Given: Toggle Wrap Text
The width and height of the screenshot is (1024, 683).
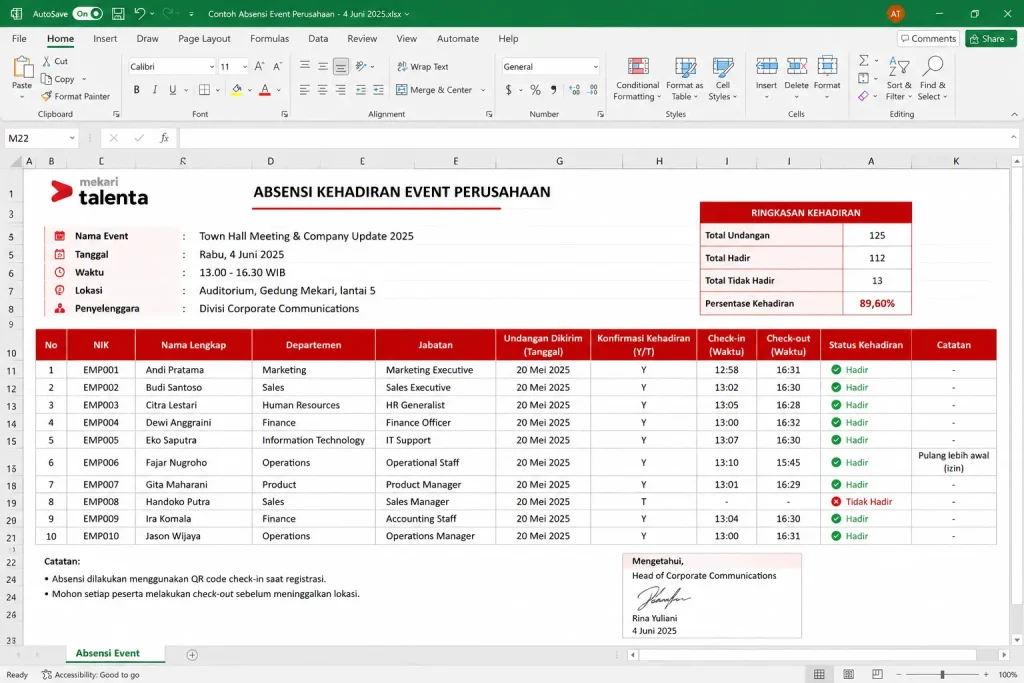Looking at the screenshot, I should point(423,67).
